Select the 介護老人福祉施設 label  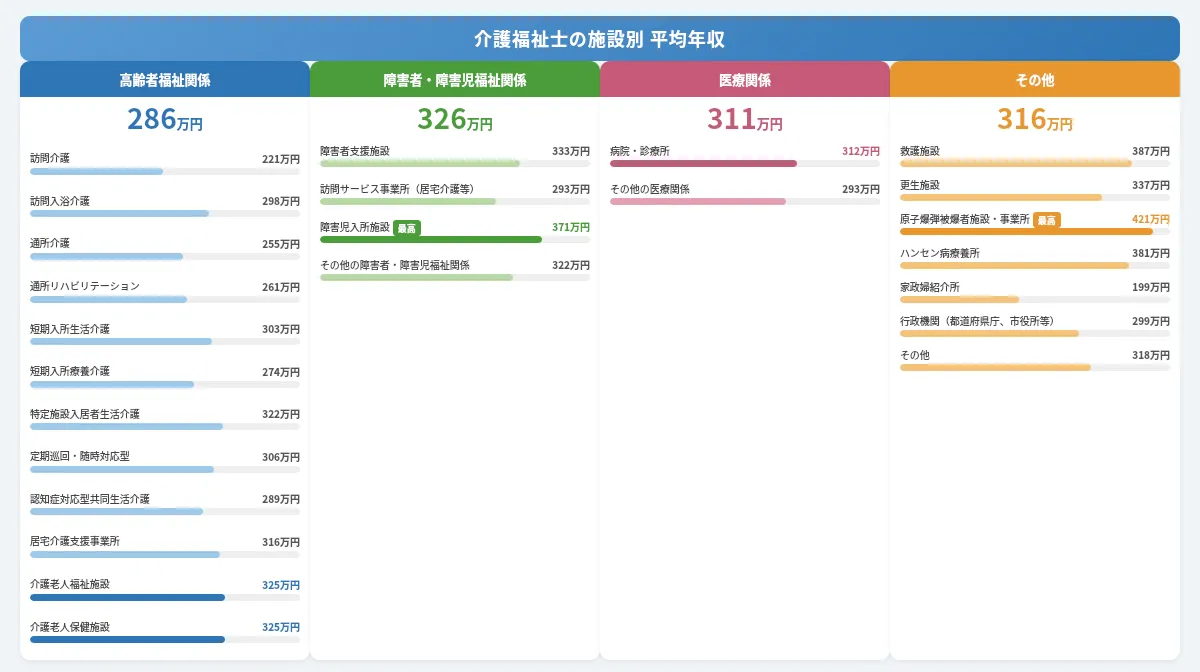pyautogui.click(x=70, y=584)
